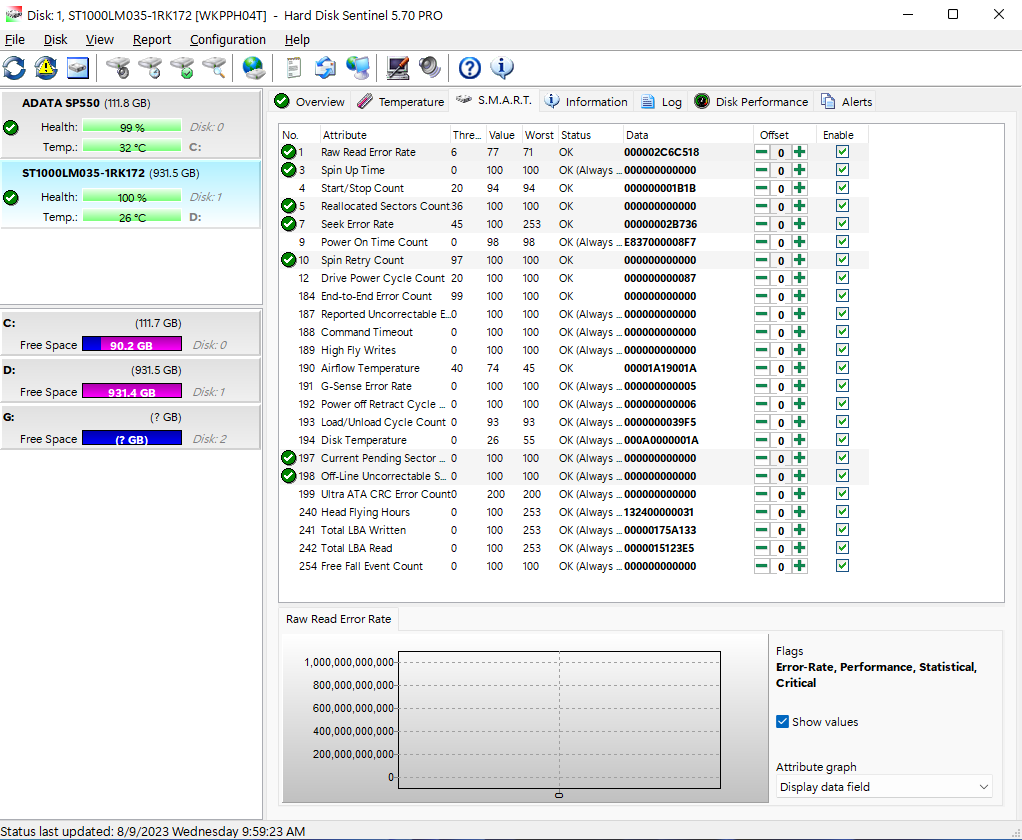Click green check icon of Raw Read Error Rate
This screenshot has width=1022, height=840.
[x=289, y=152]
